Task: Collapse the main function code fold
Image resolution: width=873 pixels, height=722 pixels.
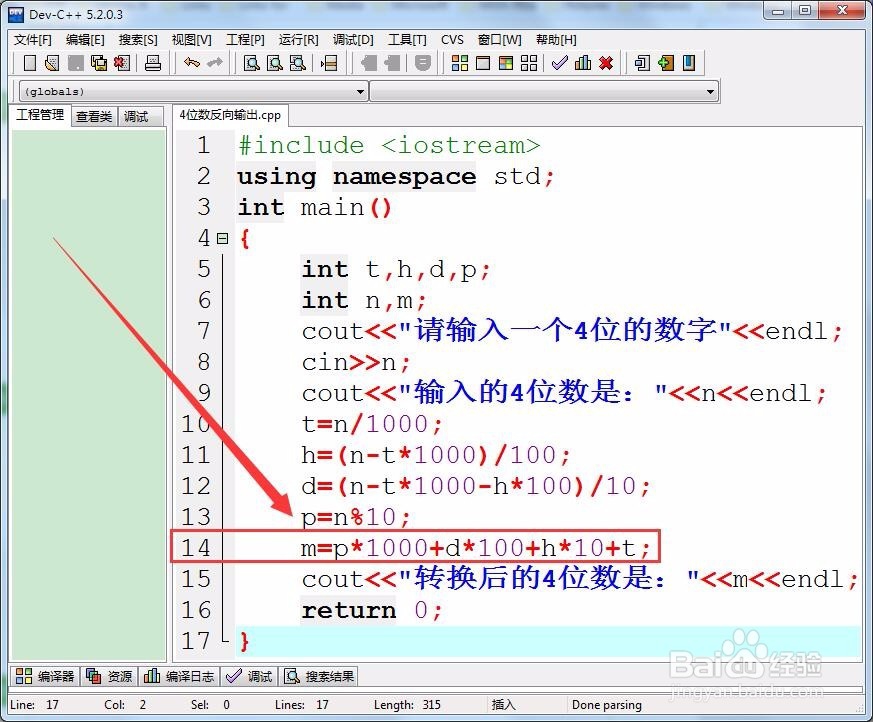Action: [x=223, y=239]
